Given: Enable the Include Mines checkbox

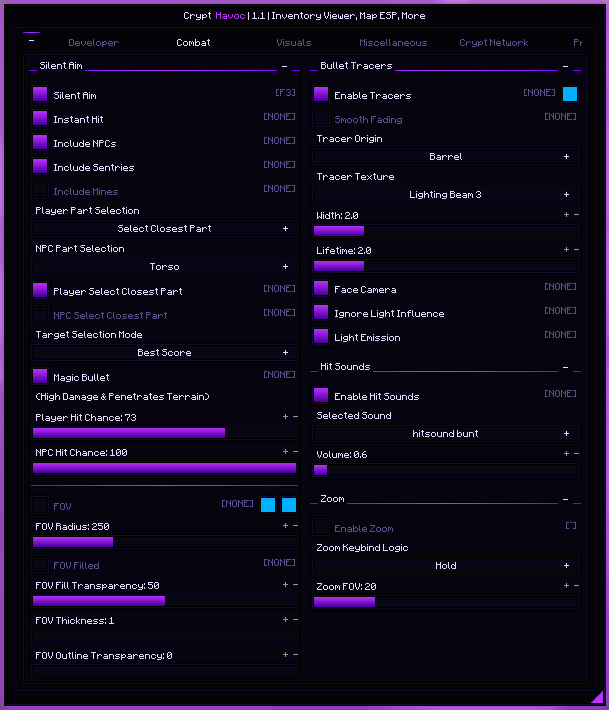Looking at the screenshot, I should tap(40, 190).
